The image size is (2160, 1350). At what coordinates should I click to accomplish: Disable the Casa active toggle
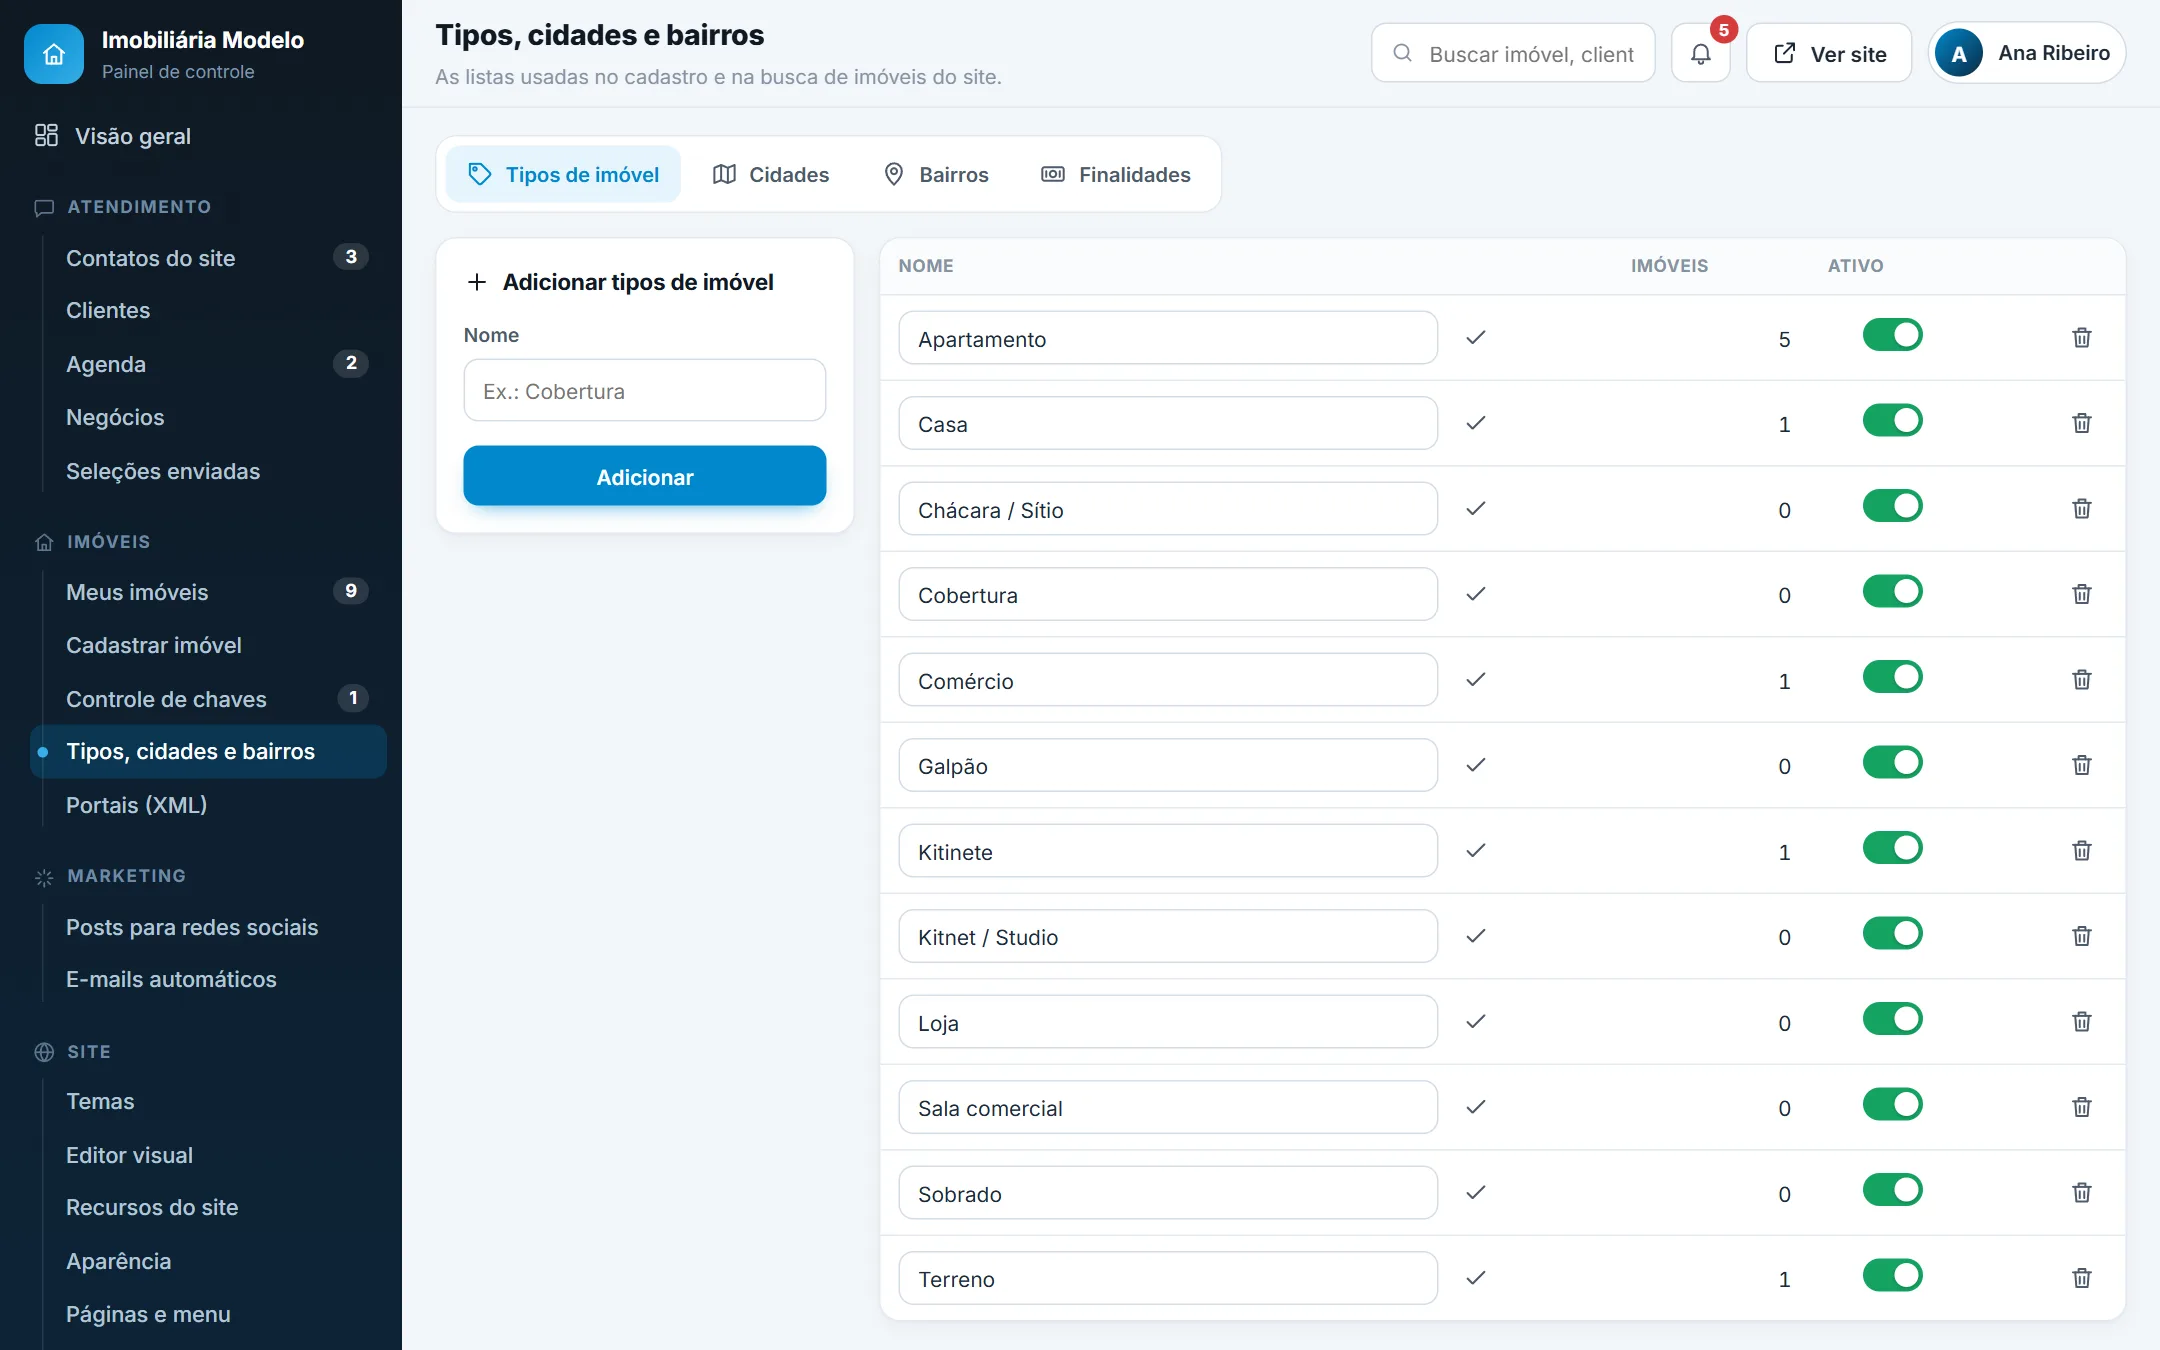pos(1892,420)
